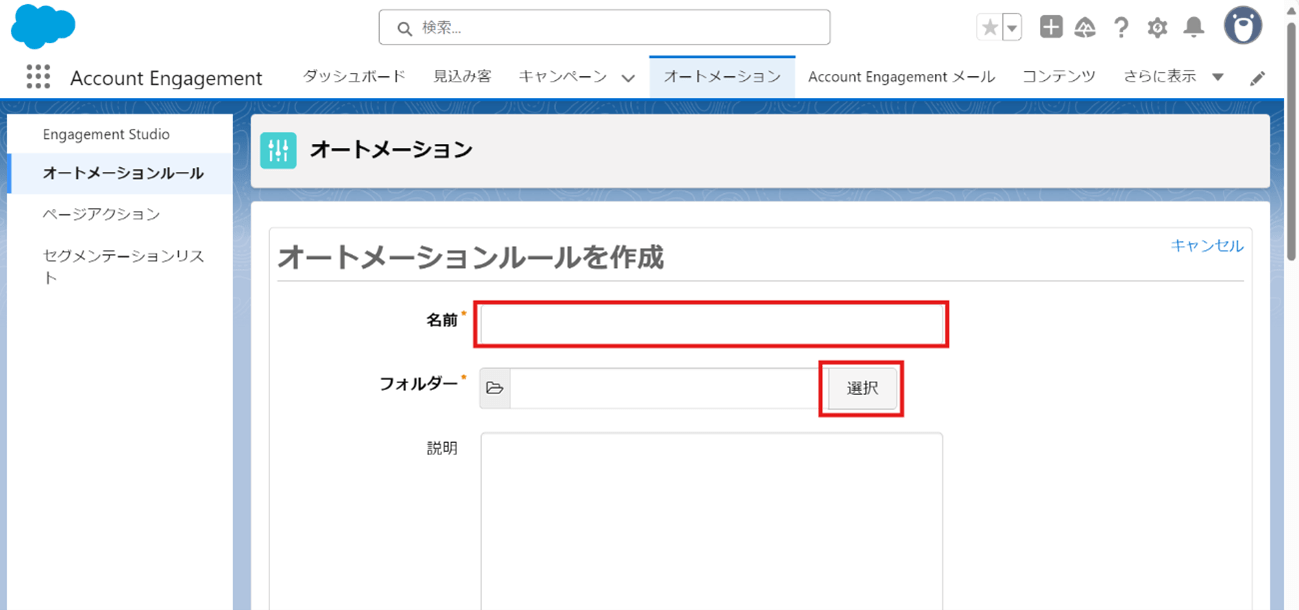Open the コンテンツ tab
Viewport: 1299px width, 610px height.
[1059, 77]
